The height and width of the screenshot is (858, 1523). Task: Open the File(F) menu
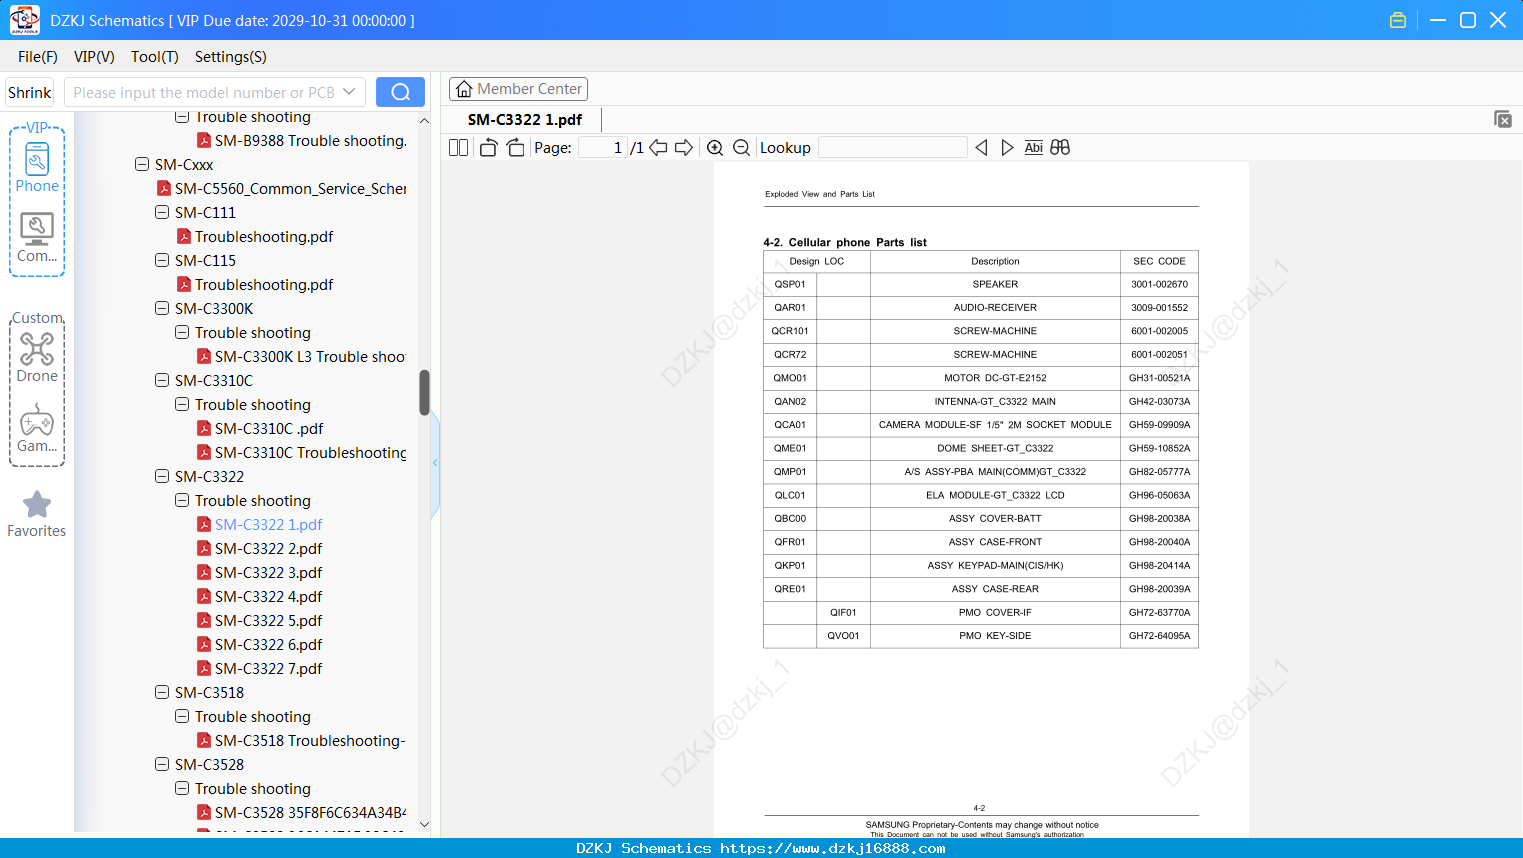click(38, 57)
